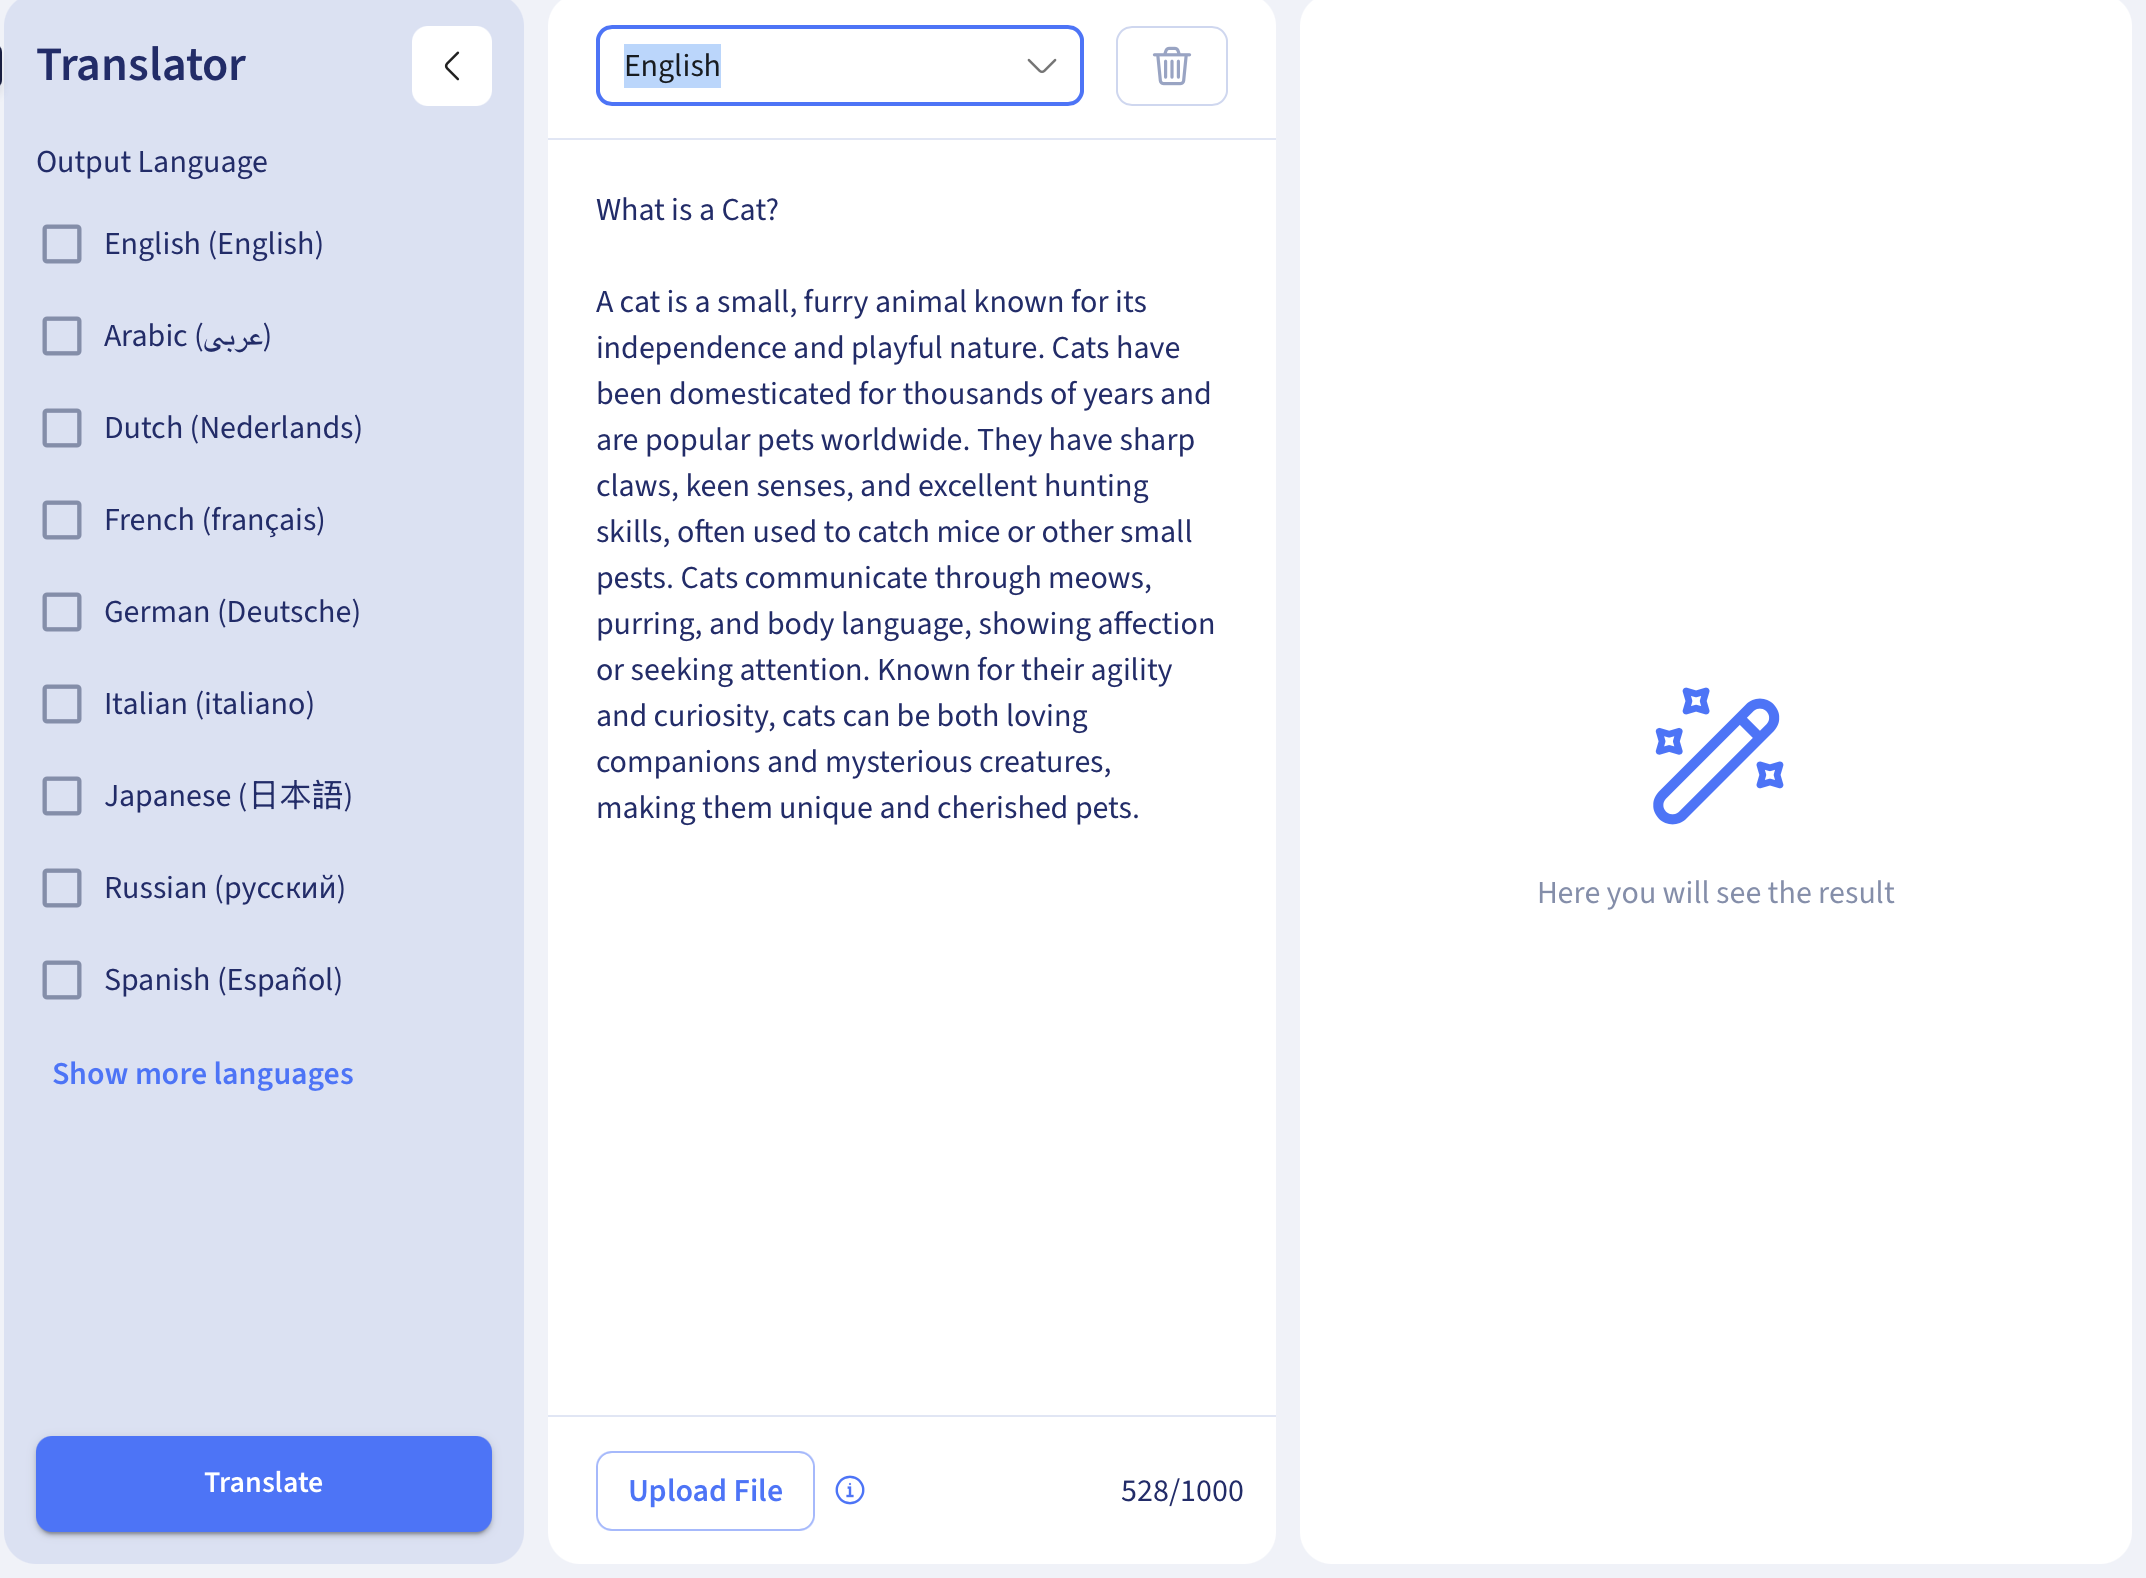This screenshot has width=2146, height=1578.
Task: Open the output language panel section
Action: coord(452,65)
